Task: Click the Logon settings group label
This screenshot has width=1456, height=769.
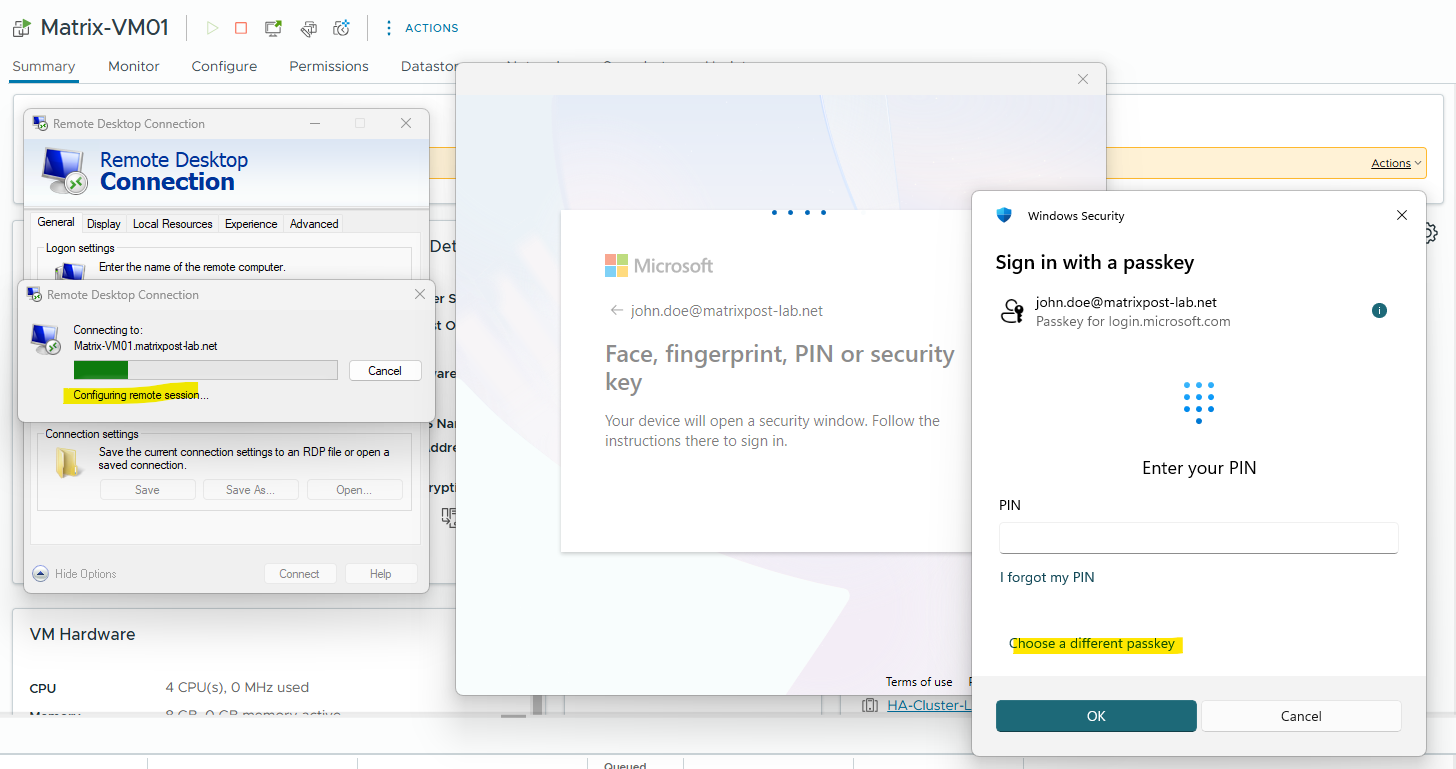Action: click(x=80, y=248)
